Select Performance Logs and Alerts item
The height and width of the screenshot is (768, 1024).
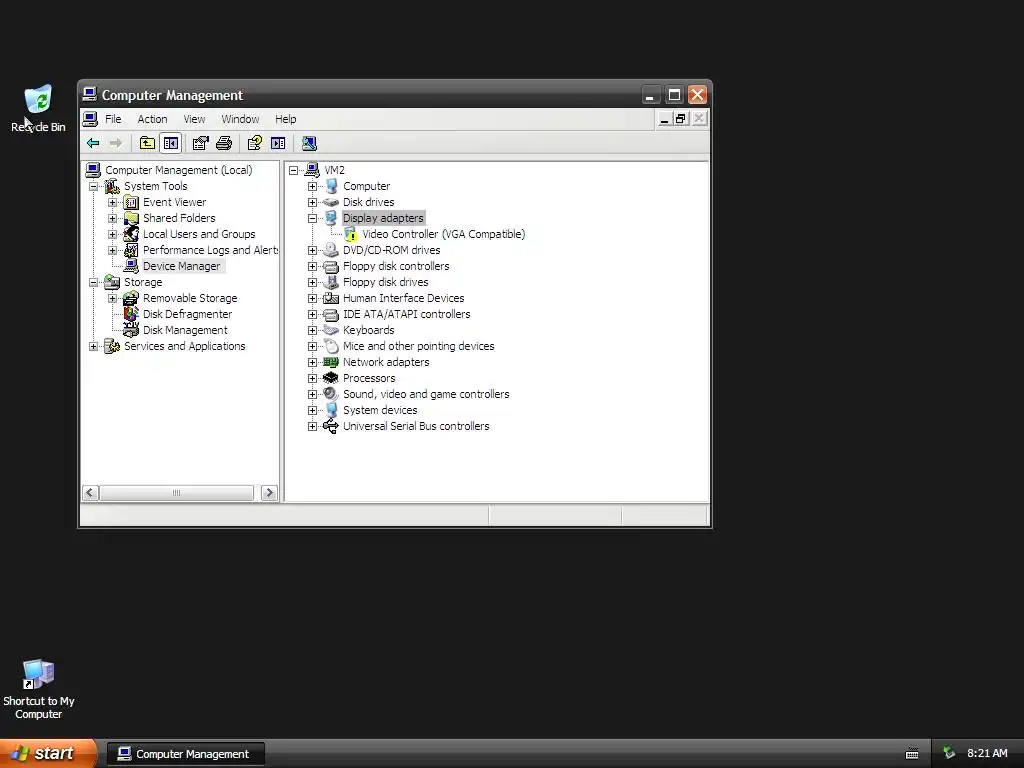tap(210, 250)
